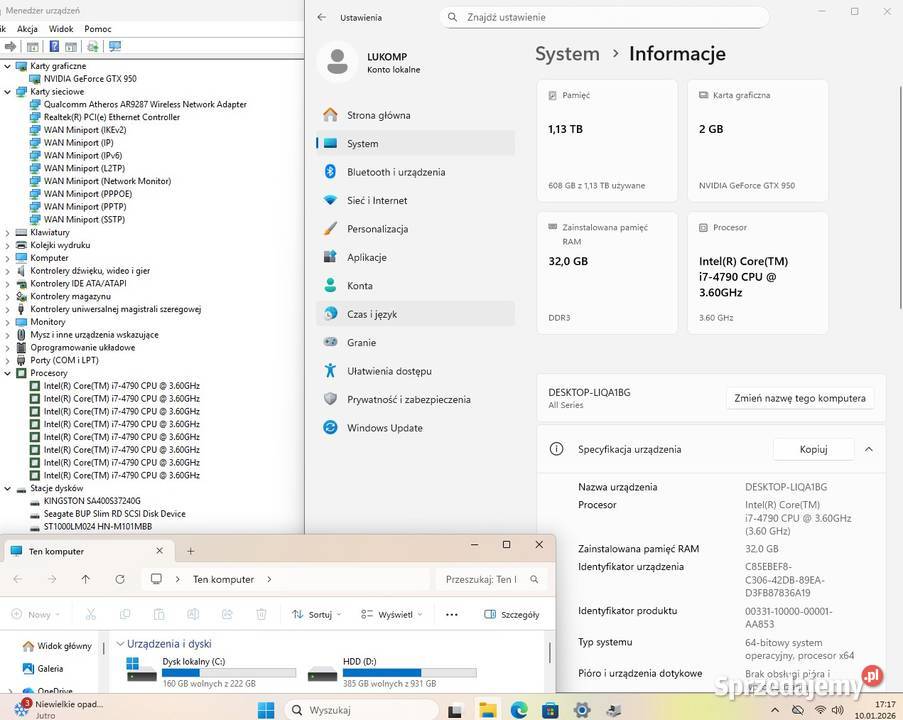Viewport: 903px width, 720px height.
Task: Click the Delete trash icon in Explorer
Action: pyautogui.click(x=261, y=614)
